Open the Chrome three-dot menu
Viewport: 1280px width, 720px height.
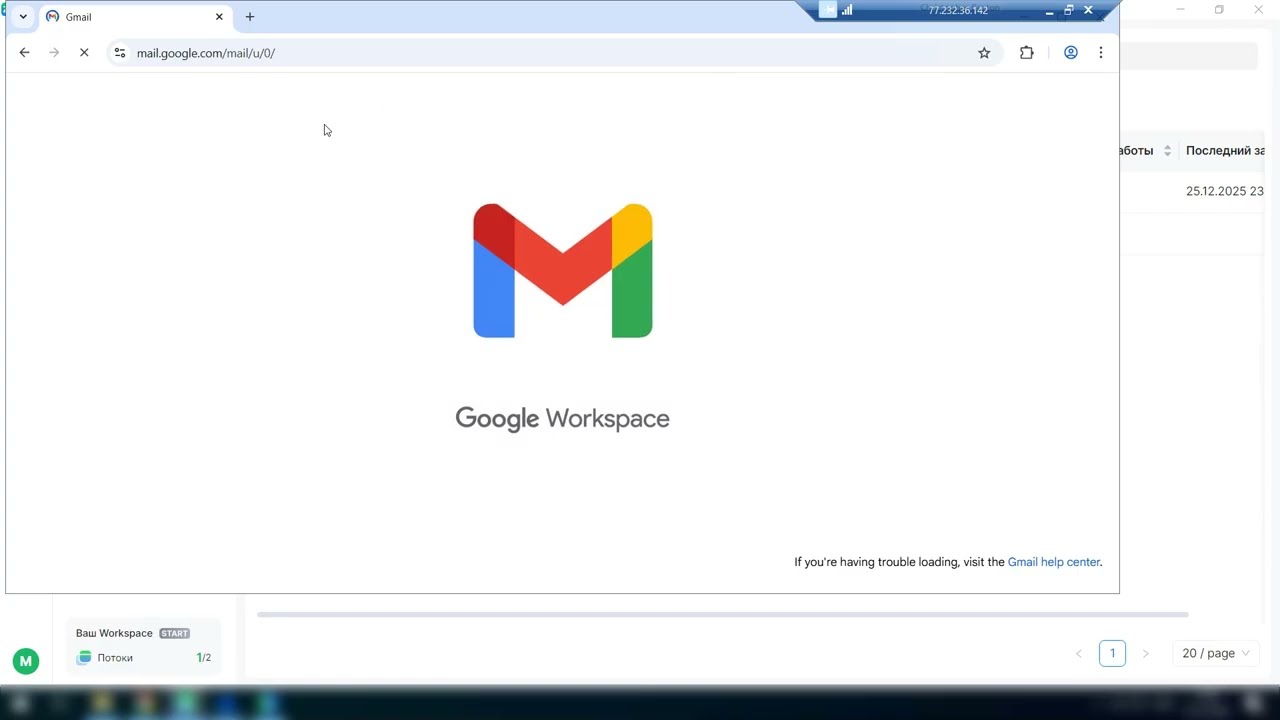tap(1101, 53)
